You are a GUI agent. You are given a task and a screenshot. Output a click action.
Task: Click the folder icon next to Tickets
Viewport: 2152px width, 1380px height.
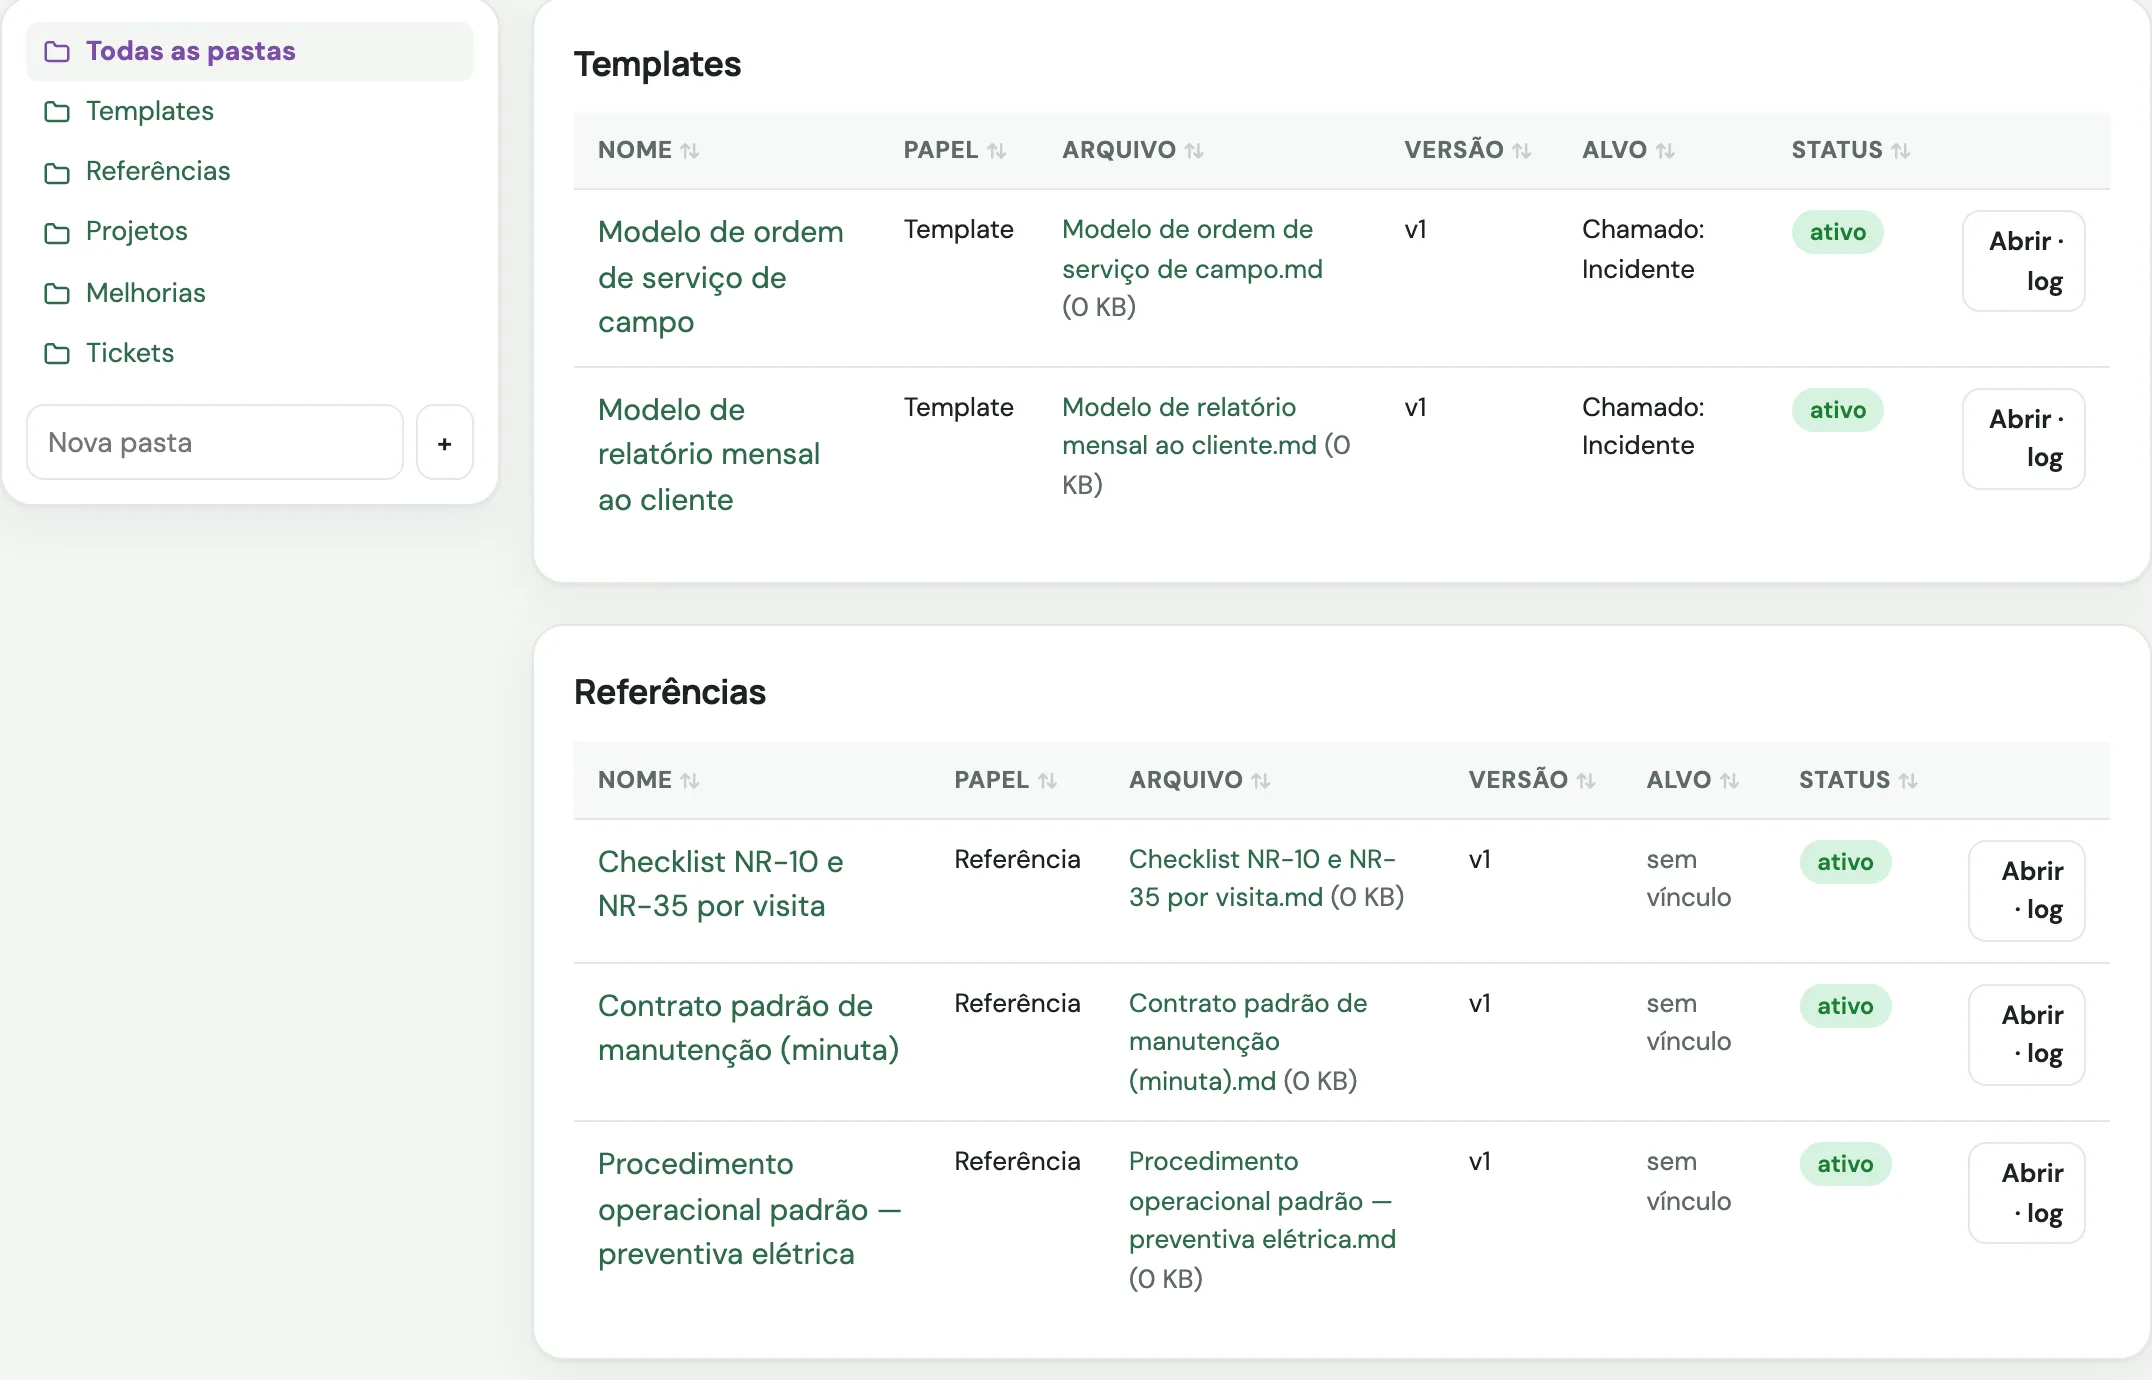(57, 353)
